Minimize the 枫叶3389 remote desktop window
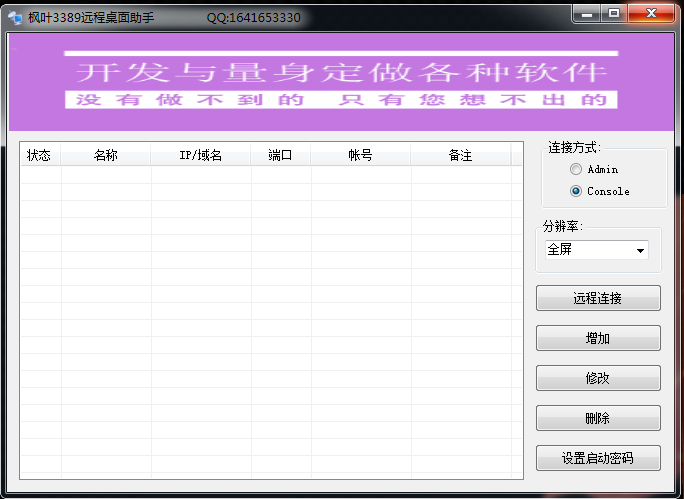 click(x=588, y=13)
